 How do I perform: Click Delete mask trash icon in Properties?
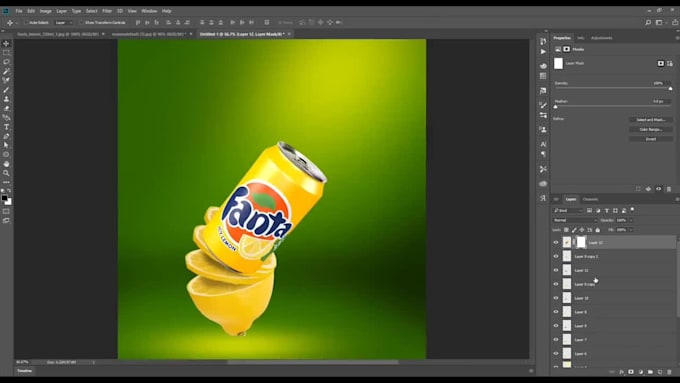pyautogui.click(x=669, y=189)
